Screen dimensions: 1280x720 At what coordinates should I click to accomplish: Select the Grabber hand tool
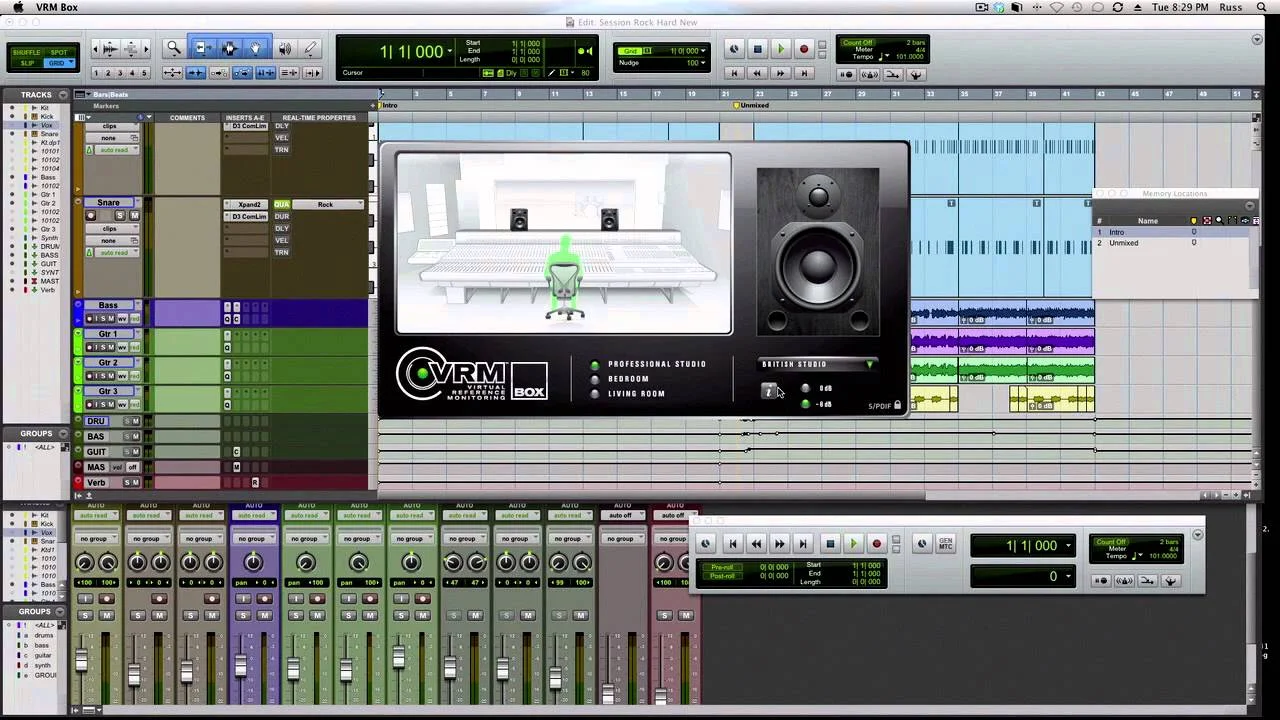[256, 48]
